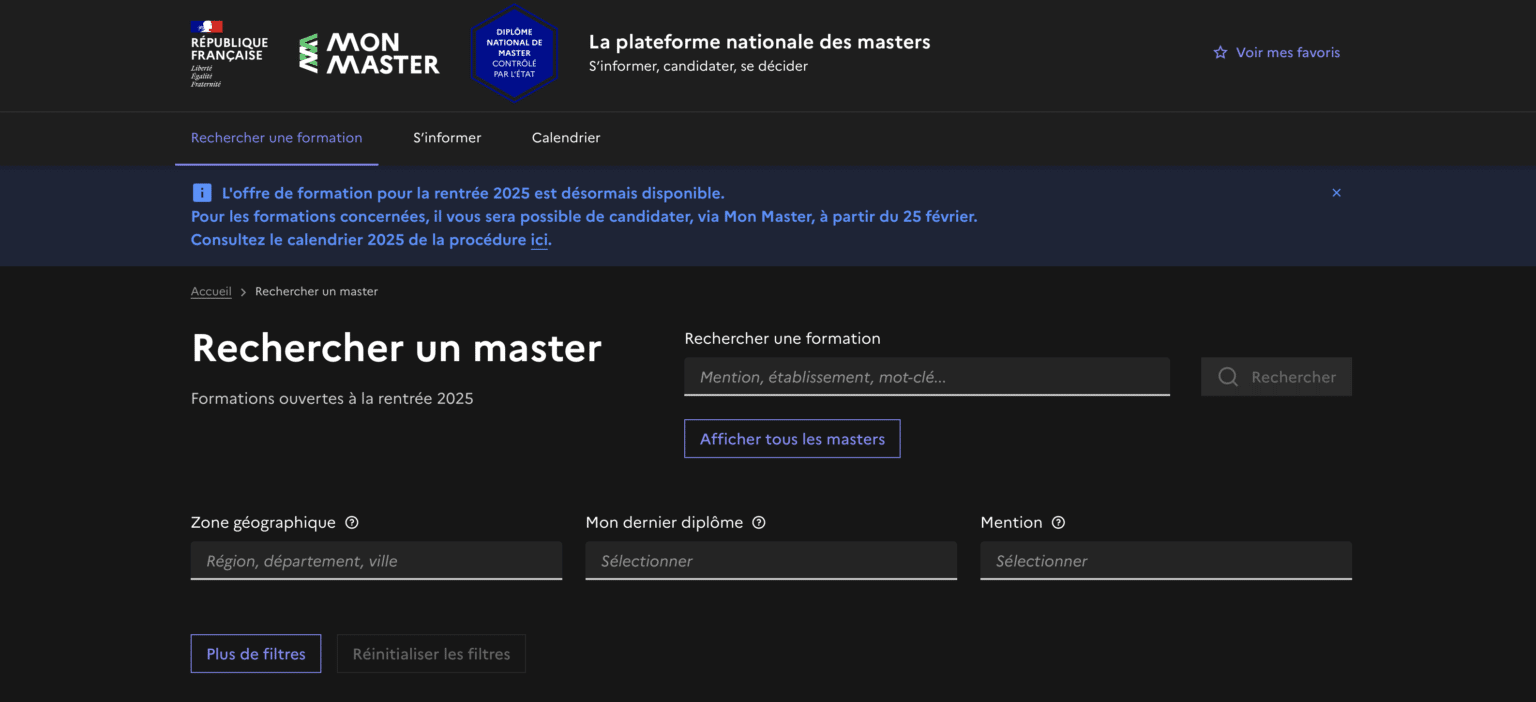1536x702 pixels.
Task: Open the Mention selector
Action: pos(1165,561)
